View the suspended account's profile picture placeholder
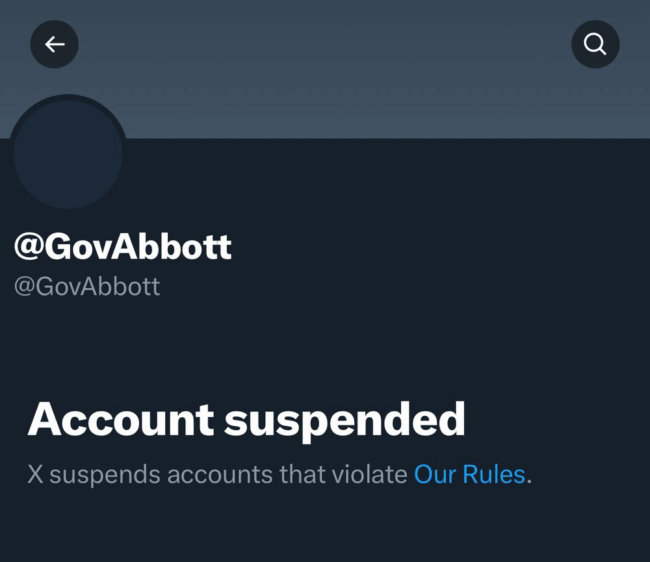The height and width of the screenshot is (562, 650). [68, 153]
